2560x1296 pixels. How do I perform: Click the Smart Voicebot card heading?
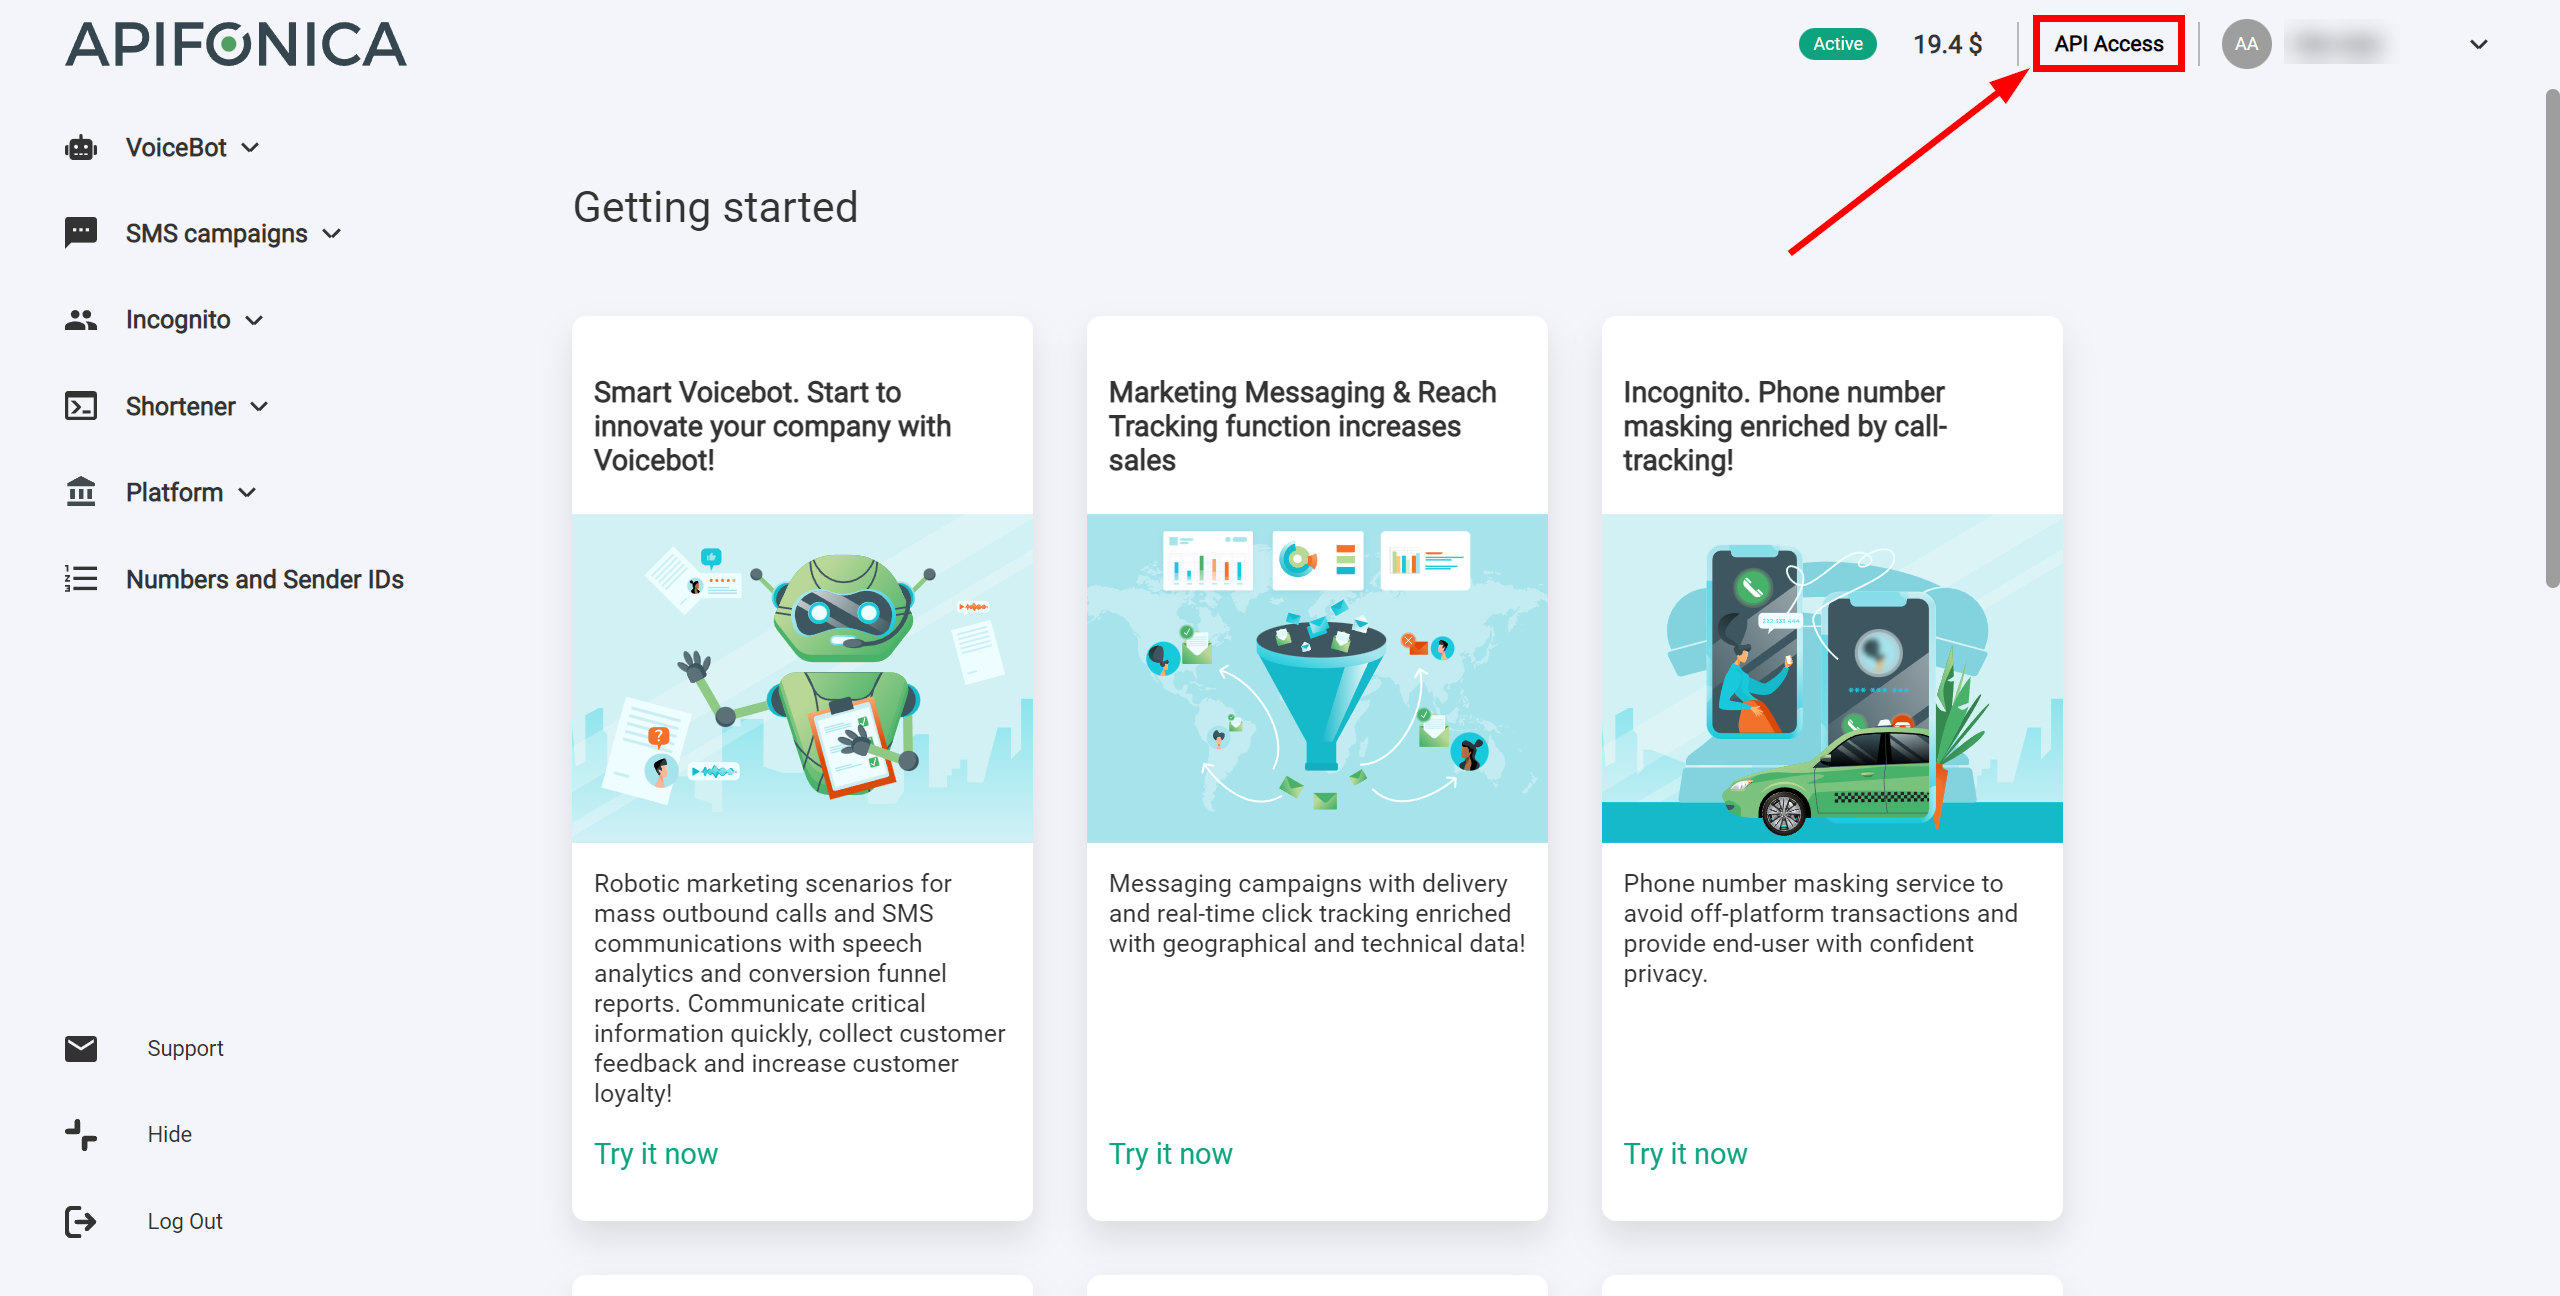(772, 426)
